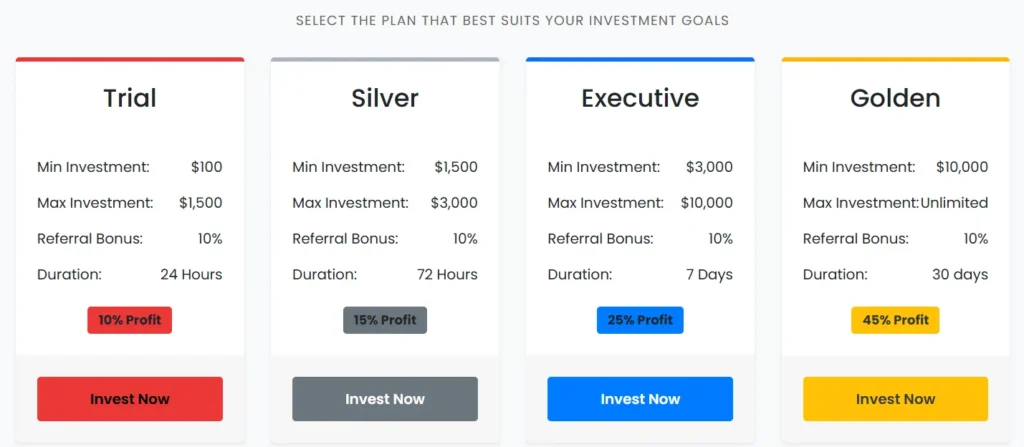1024x447 pixels.
Task: Click the blue Executive Invest Now button
Action: [x=640, y=399]
